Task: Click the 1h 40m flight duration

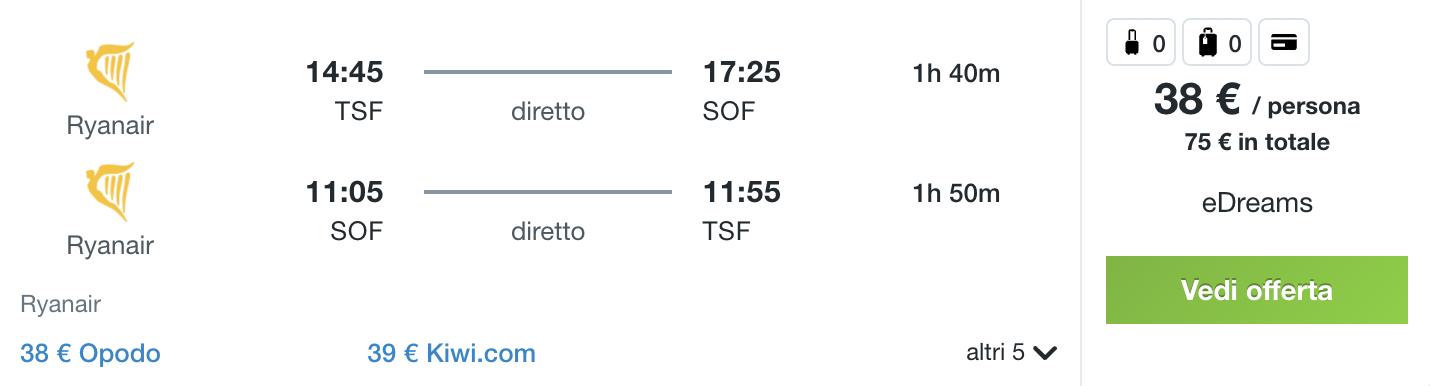Action: coord(956,73)
